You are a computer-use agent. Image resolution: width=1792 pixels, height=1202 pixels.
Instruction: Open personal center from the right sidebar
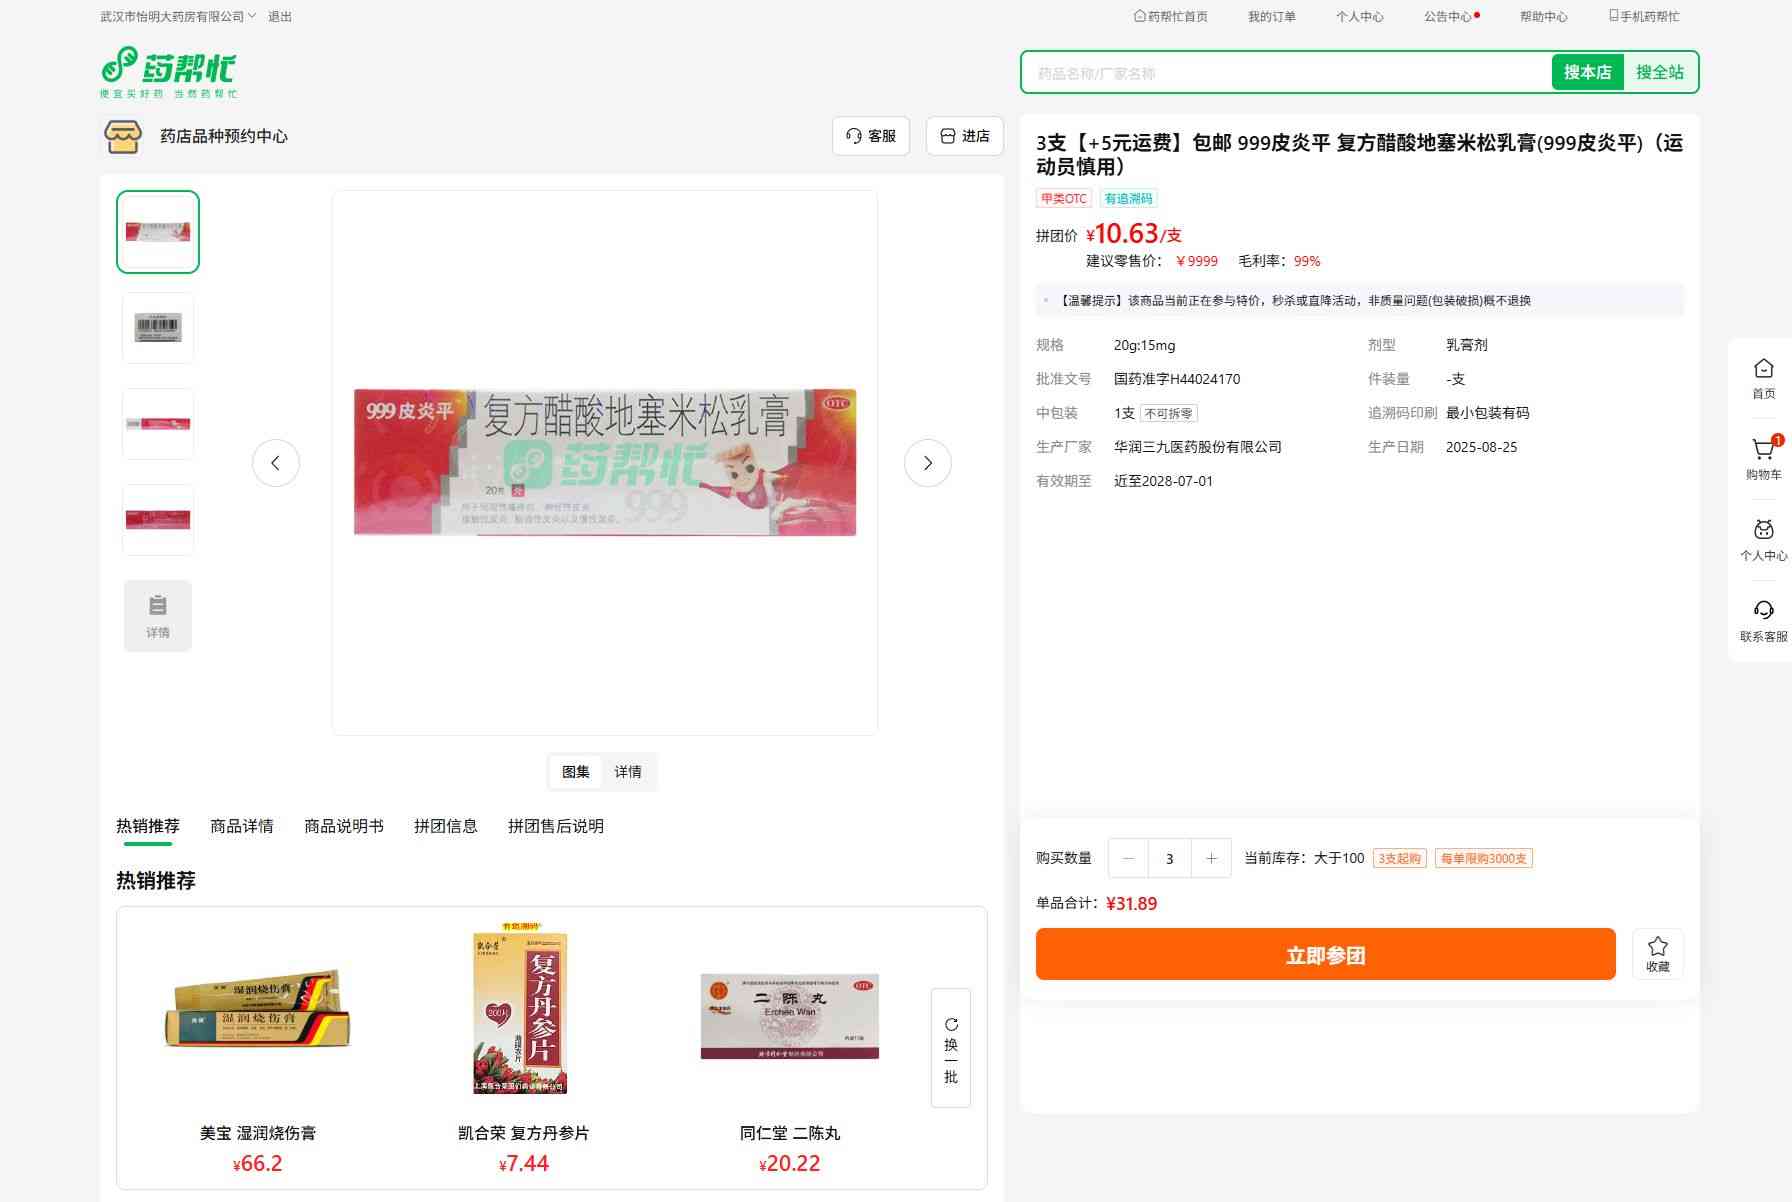1763,540
